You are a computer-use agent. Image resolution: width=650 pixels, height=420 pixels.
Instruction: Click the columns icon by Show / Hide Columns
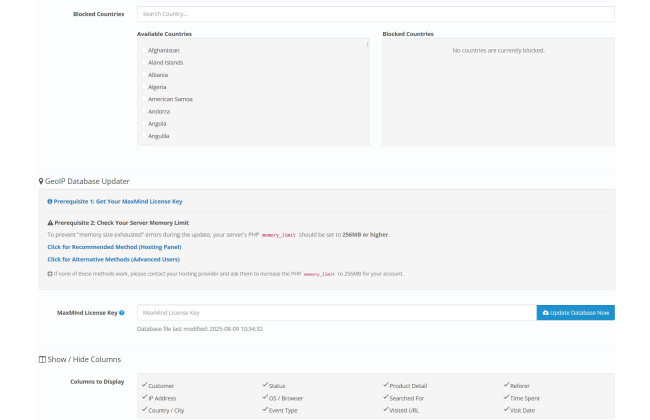pyautogui.click(x=42, y=359)
